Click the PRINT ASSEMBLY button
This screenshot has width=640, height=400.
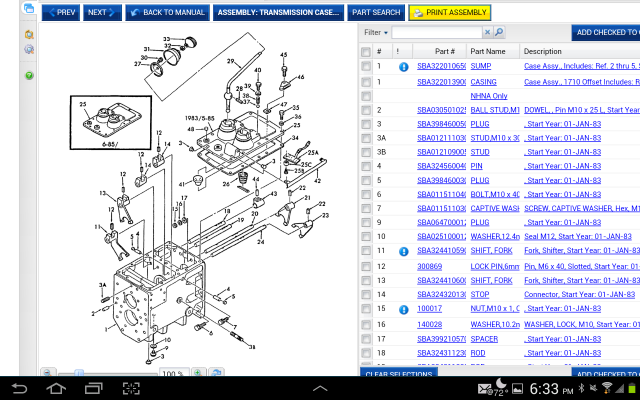tap(450, 13)
